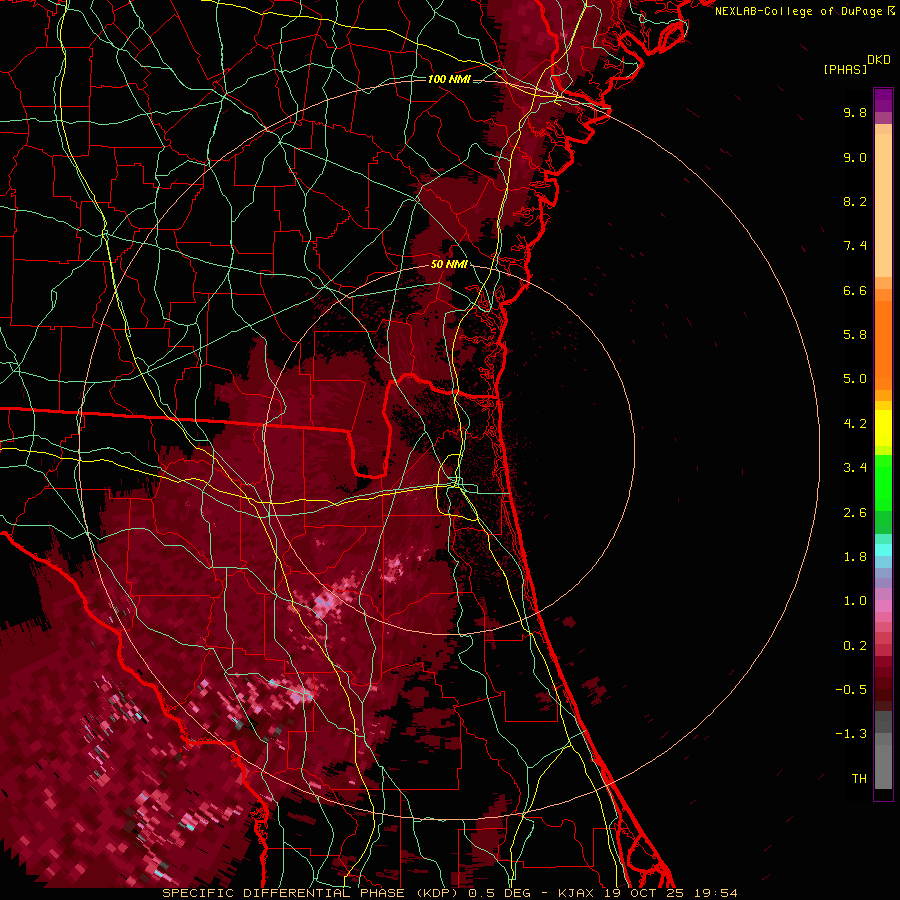The image size is (900, 900).
Task: Click the "DKD" legend label
Action: [879, 60]
